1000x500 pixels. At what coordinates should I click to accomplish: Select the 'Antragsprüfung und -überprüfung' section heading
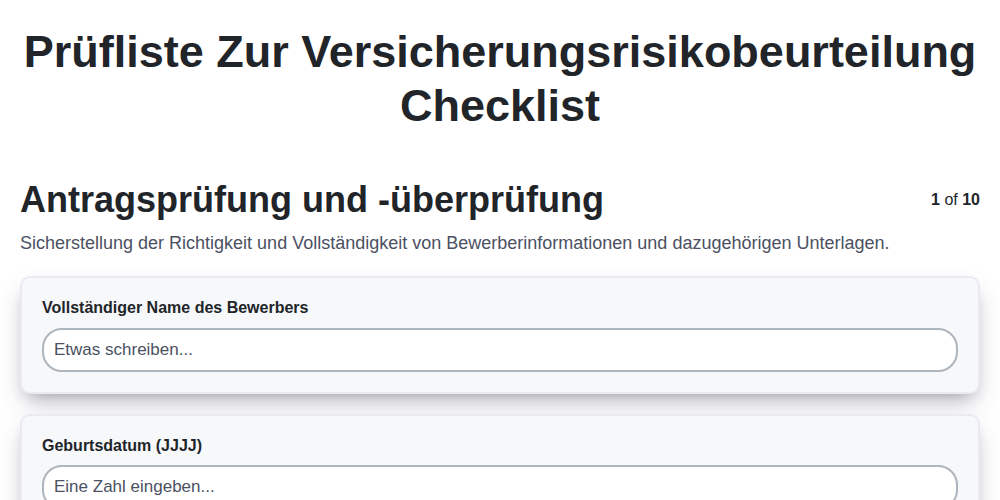[312, 200]
